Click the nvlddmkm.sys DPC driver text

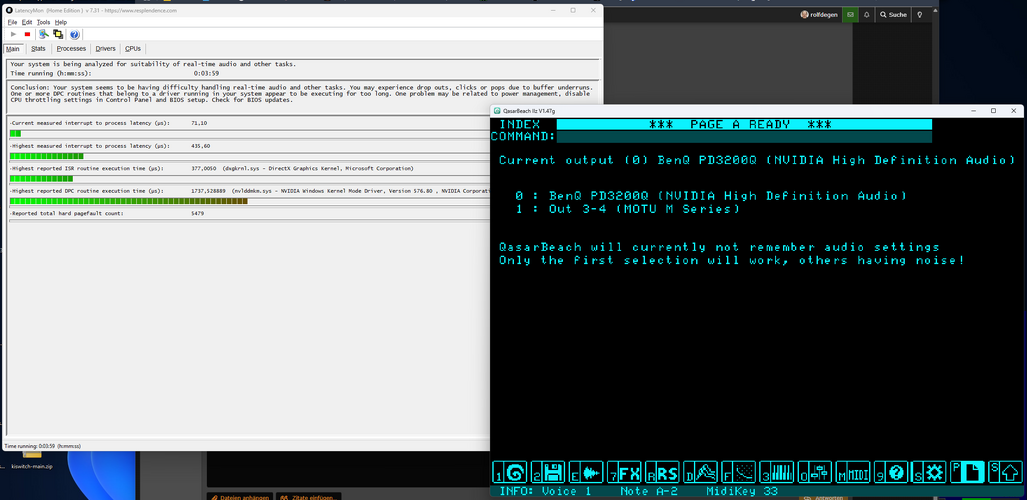(x=360, y=191)
